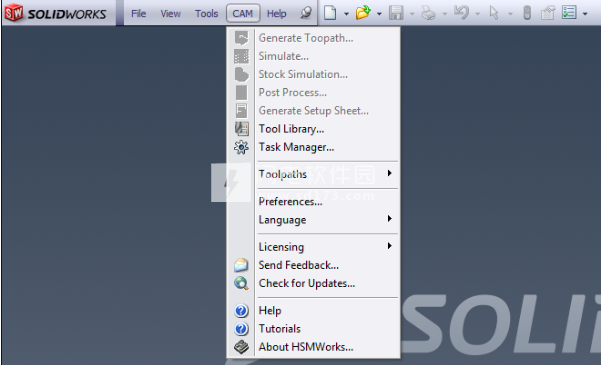The height and width of the screenshot is (365, 602).
Task: Open the Tools menu
Action: click(x=206, y=14)
